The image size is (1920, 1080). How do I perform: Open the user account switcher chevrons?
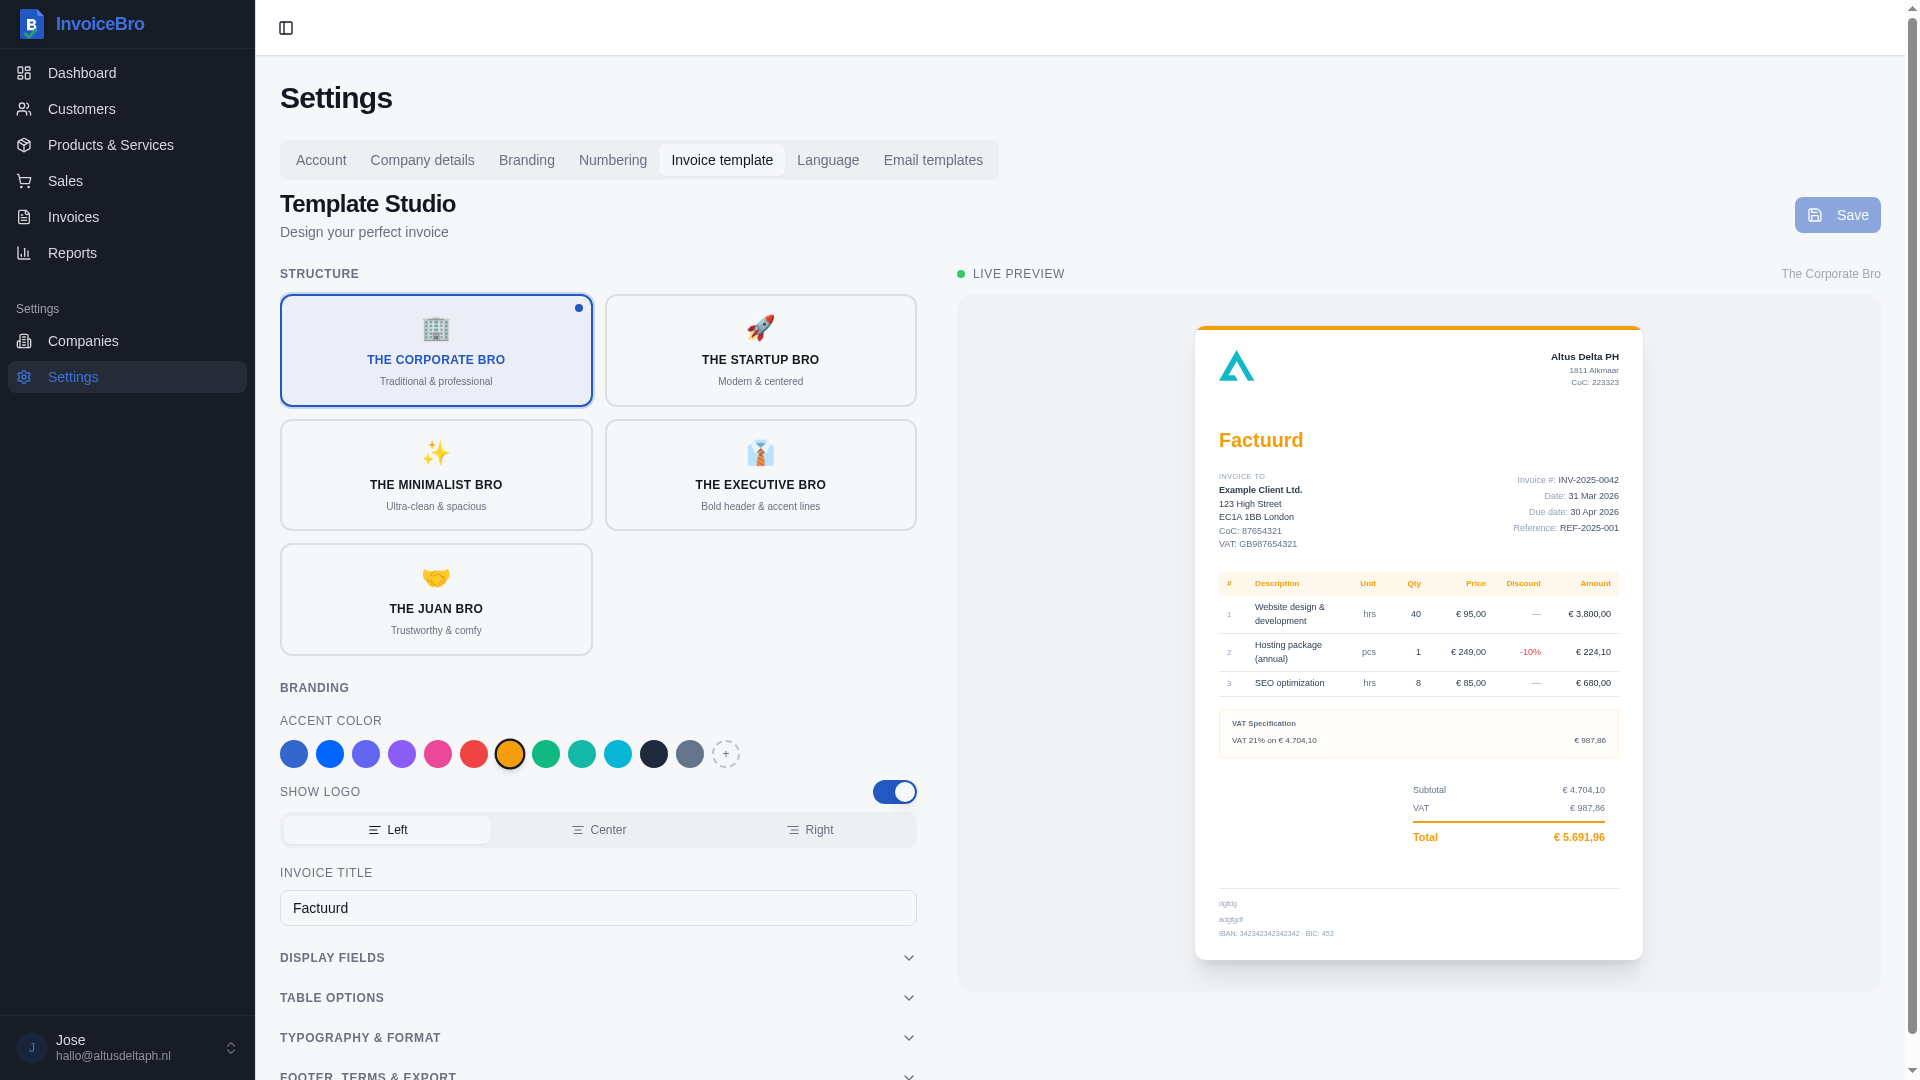pyautogui.click(x=231, y=1048)
